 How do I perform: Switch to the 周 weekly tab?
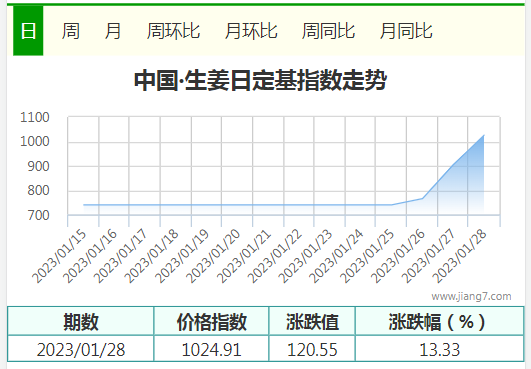coord(71,31)
